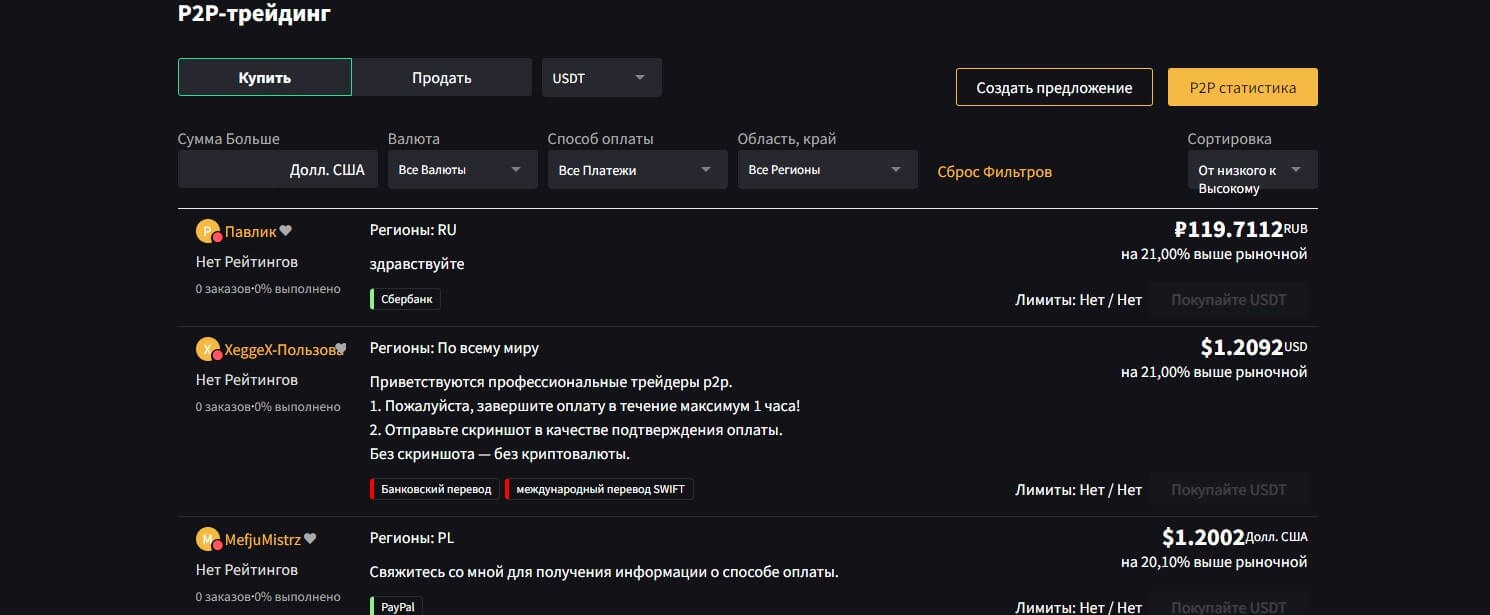Click Павлик's avatar icon
Viewport: 1490px width, 615px height.
(208, 231)
